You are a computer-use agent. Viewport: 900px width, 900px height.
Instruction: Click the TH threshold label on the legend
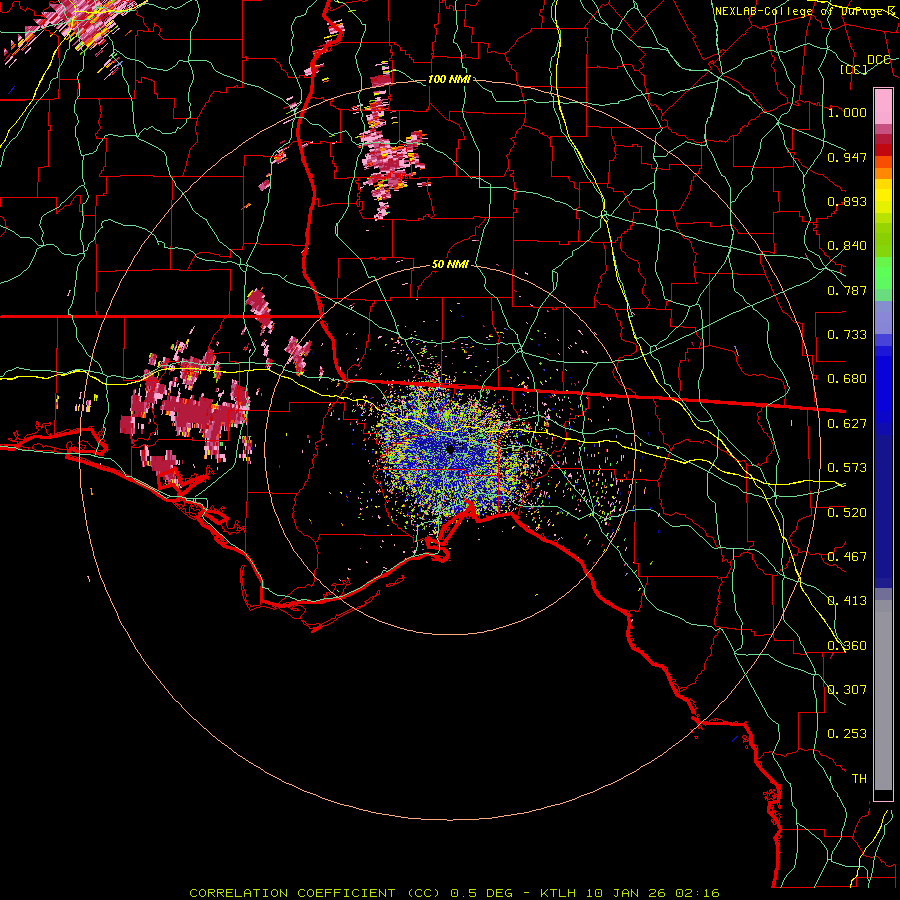[x=859, y=779]
